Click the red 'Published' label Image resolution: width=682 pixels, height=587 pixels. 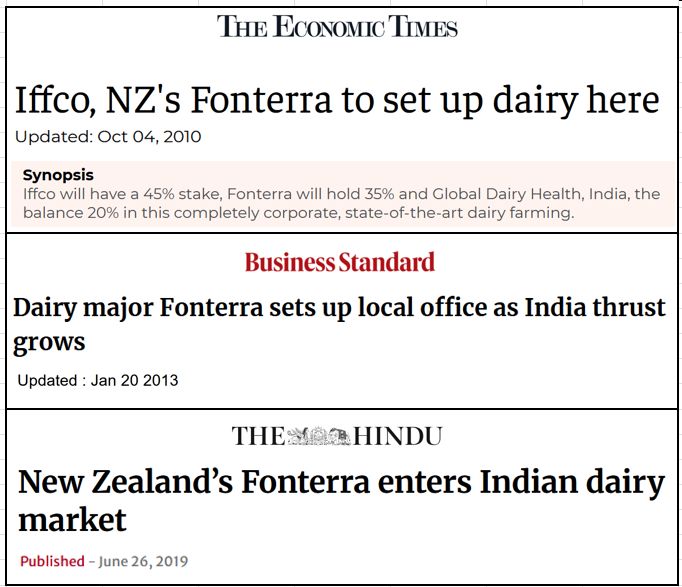[52, 561]
